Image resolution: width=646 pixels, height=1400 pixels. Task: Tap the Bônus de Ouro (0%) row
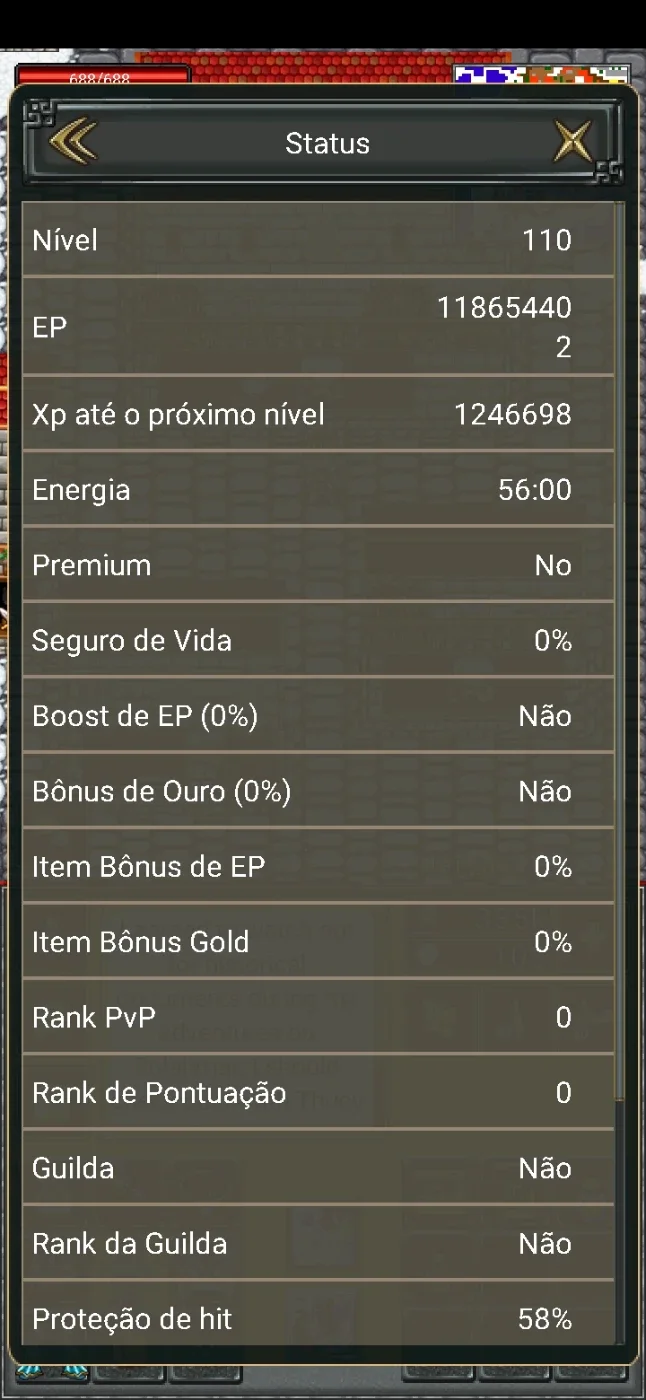pos(318,791)
